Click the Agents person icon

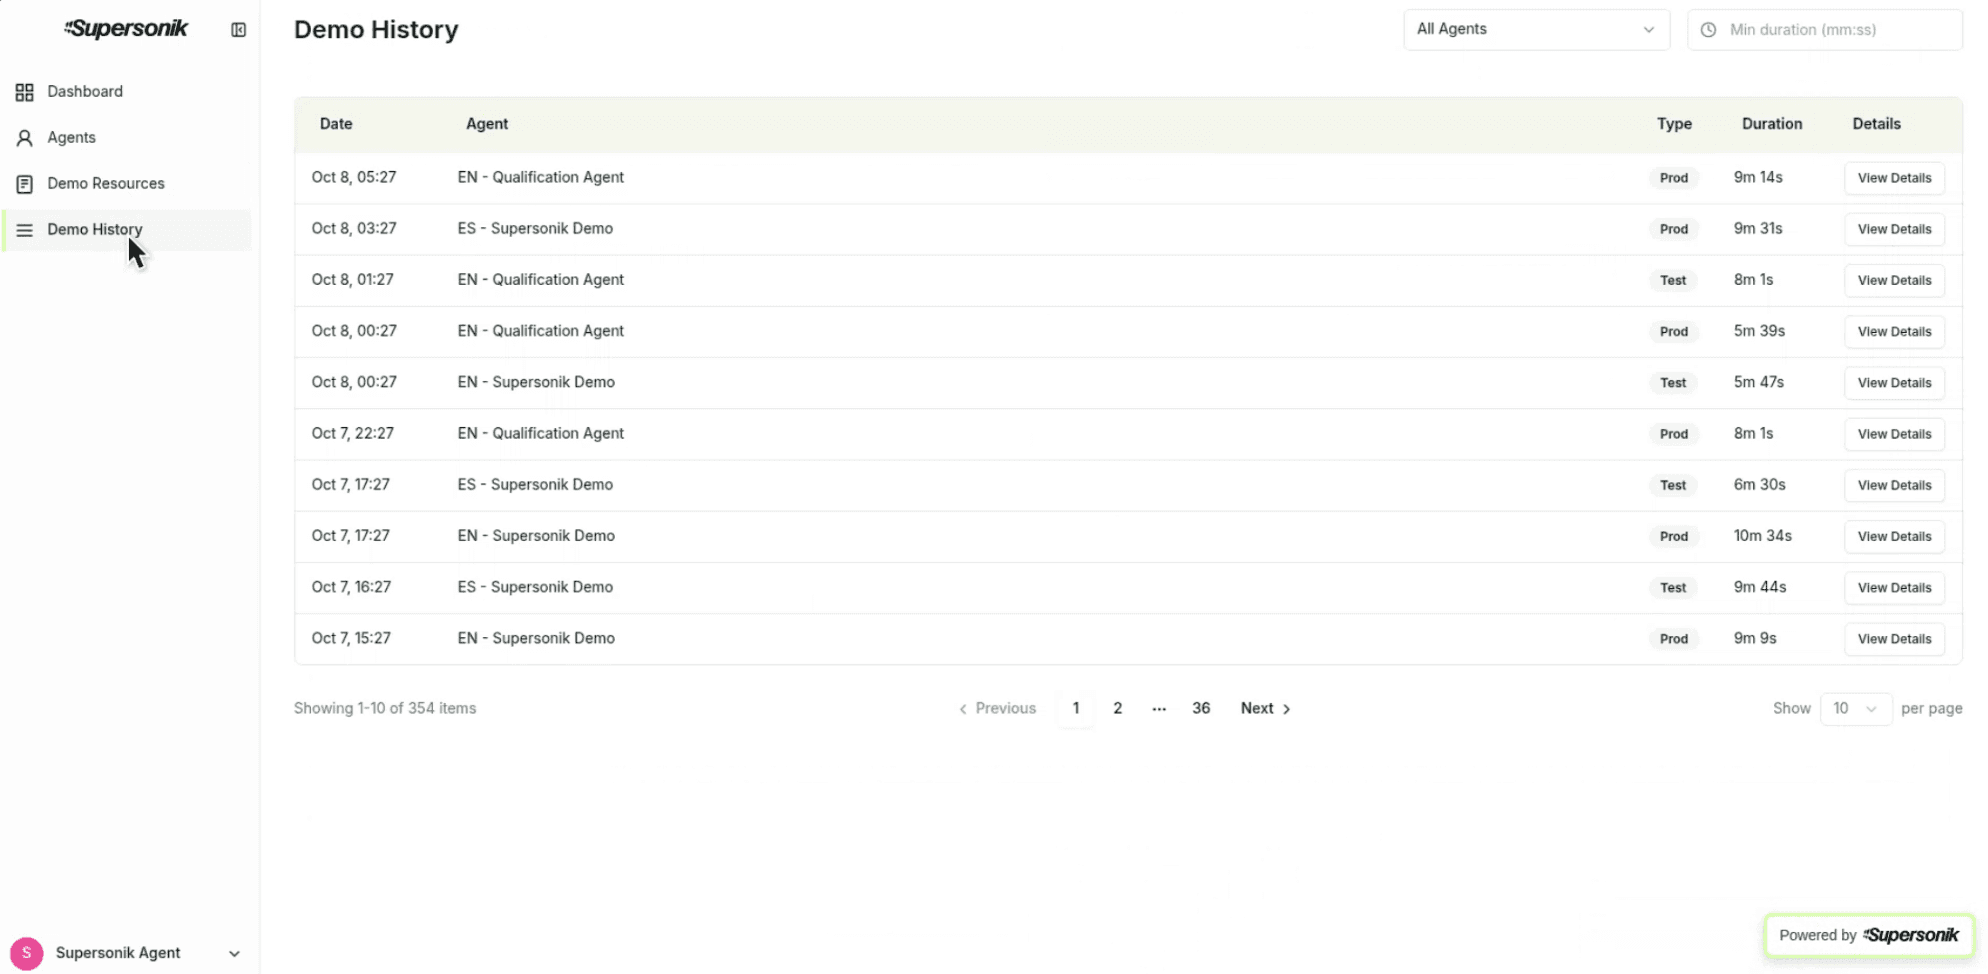click(x=25, y=138)
